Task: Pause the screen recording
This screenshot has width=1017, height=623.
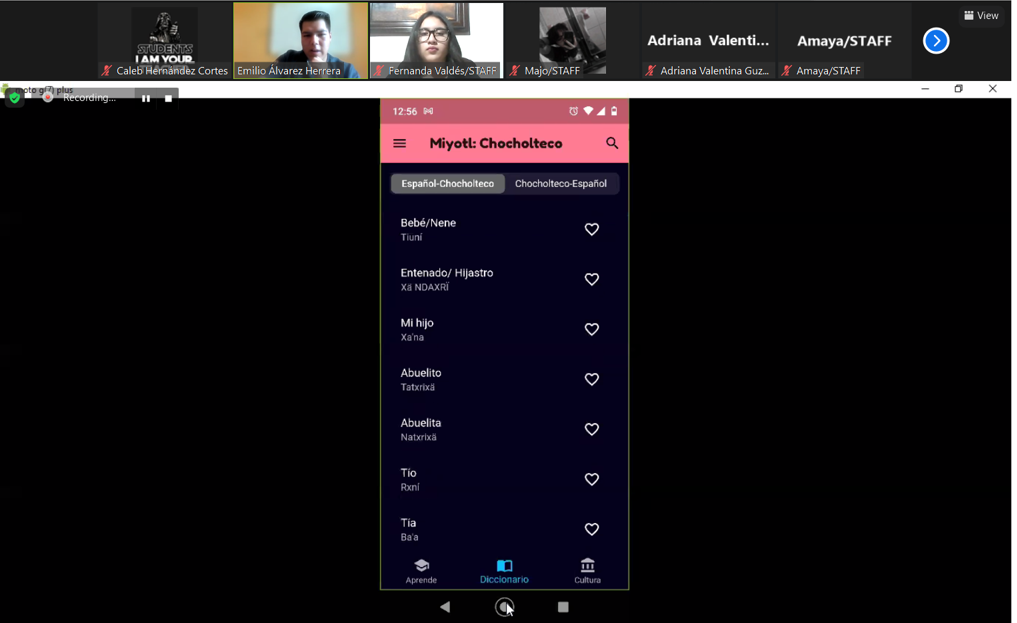Action: coord(146,98)
